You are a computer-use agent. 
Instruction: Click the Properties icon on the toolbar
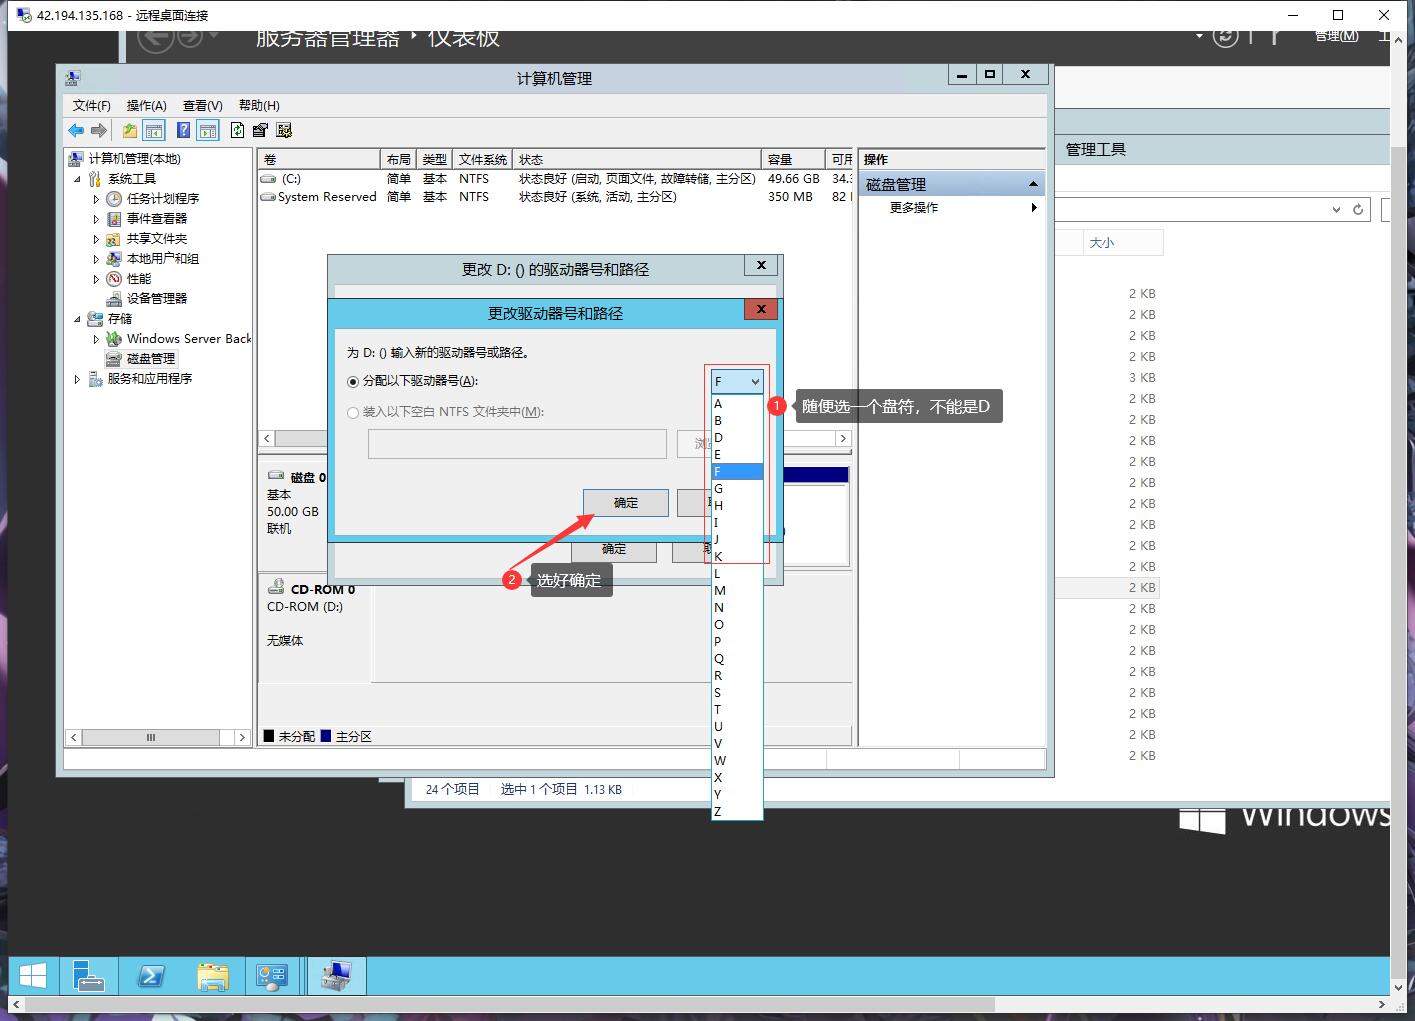click(x=260, y=130)
